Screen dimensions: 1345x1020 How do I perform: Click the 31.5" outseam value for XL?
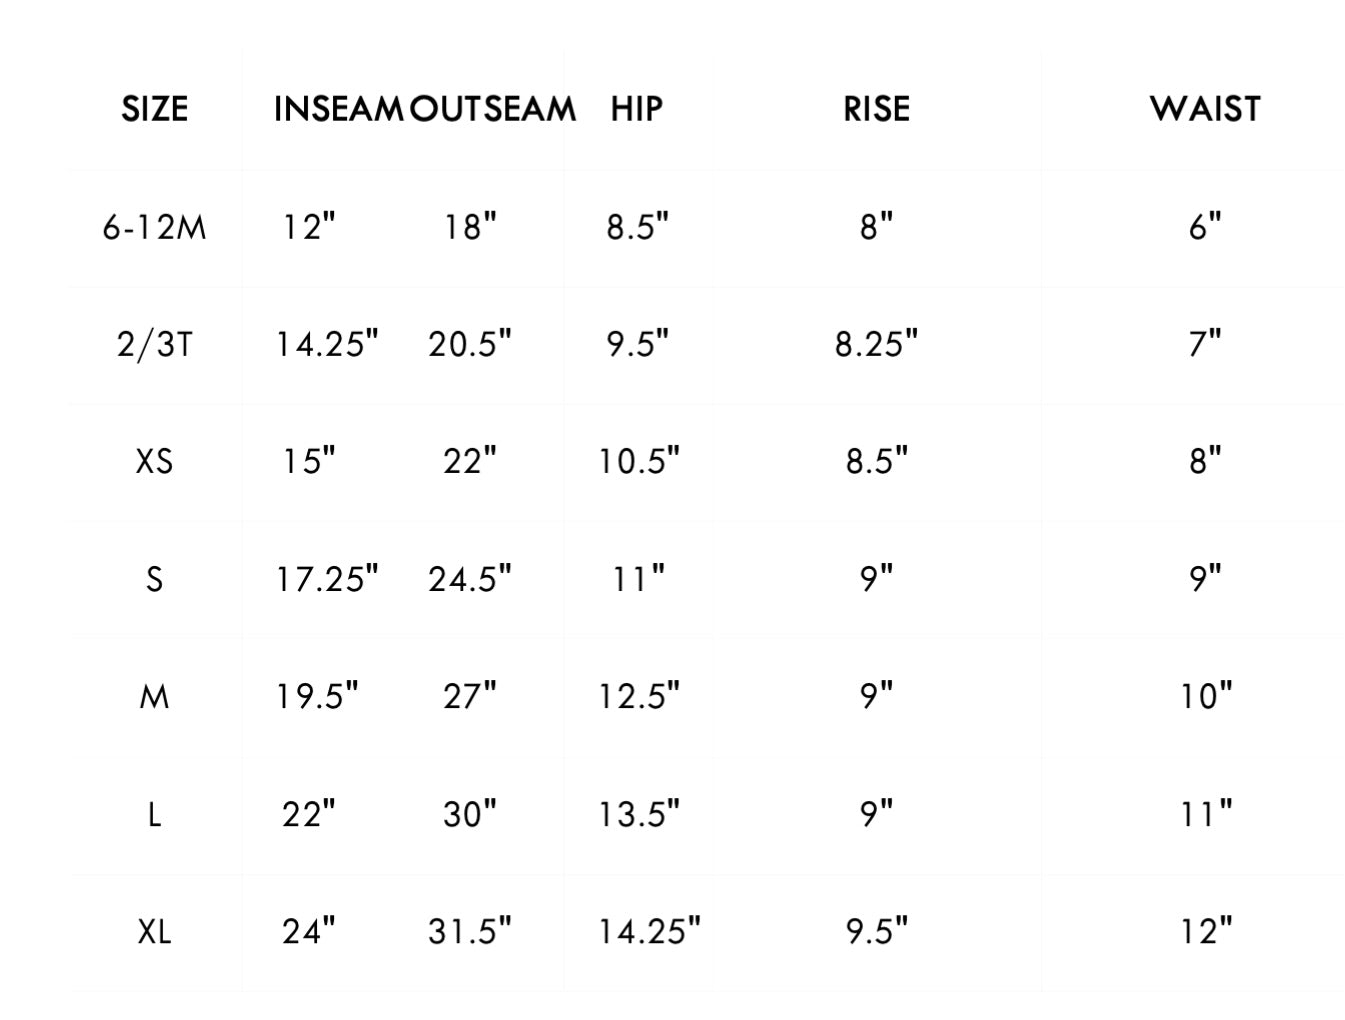(x=469, y=931)
